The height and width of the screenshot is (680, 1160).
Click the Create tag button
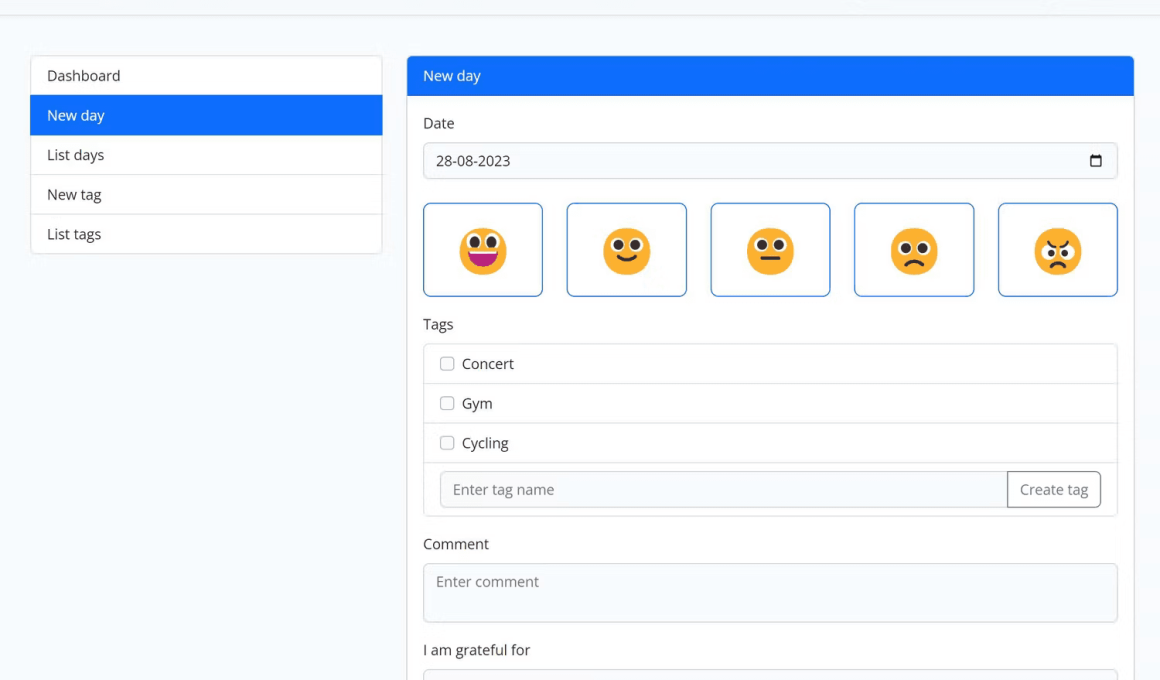tap(1053, 489)
